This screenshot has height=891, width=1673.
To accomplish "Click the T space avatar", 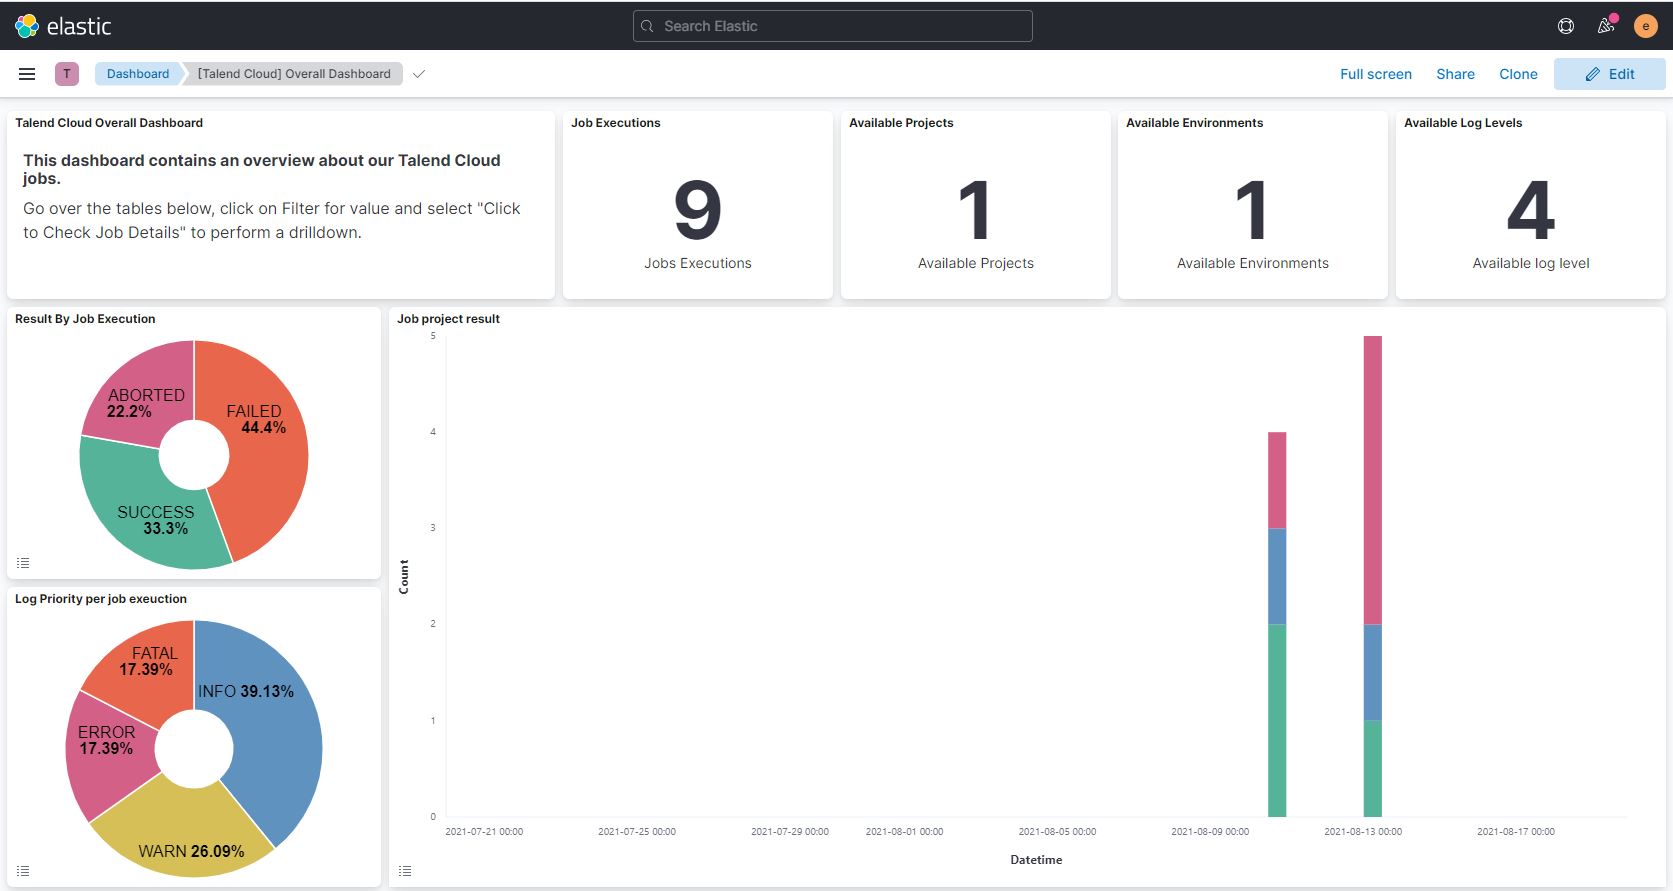I will coord(67,74).
